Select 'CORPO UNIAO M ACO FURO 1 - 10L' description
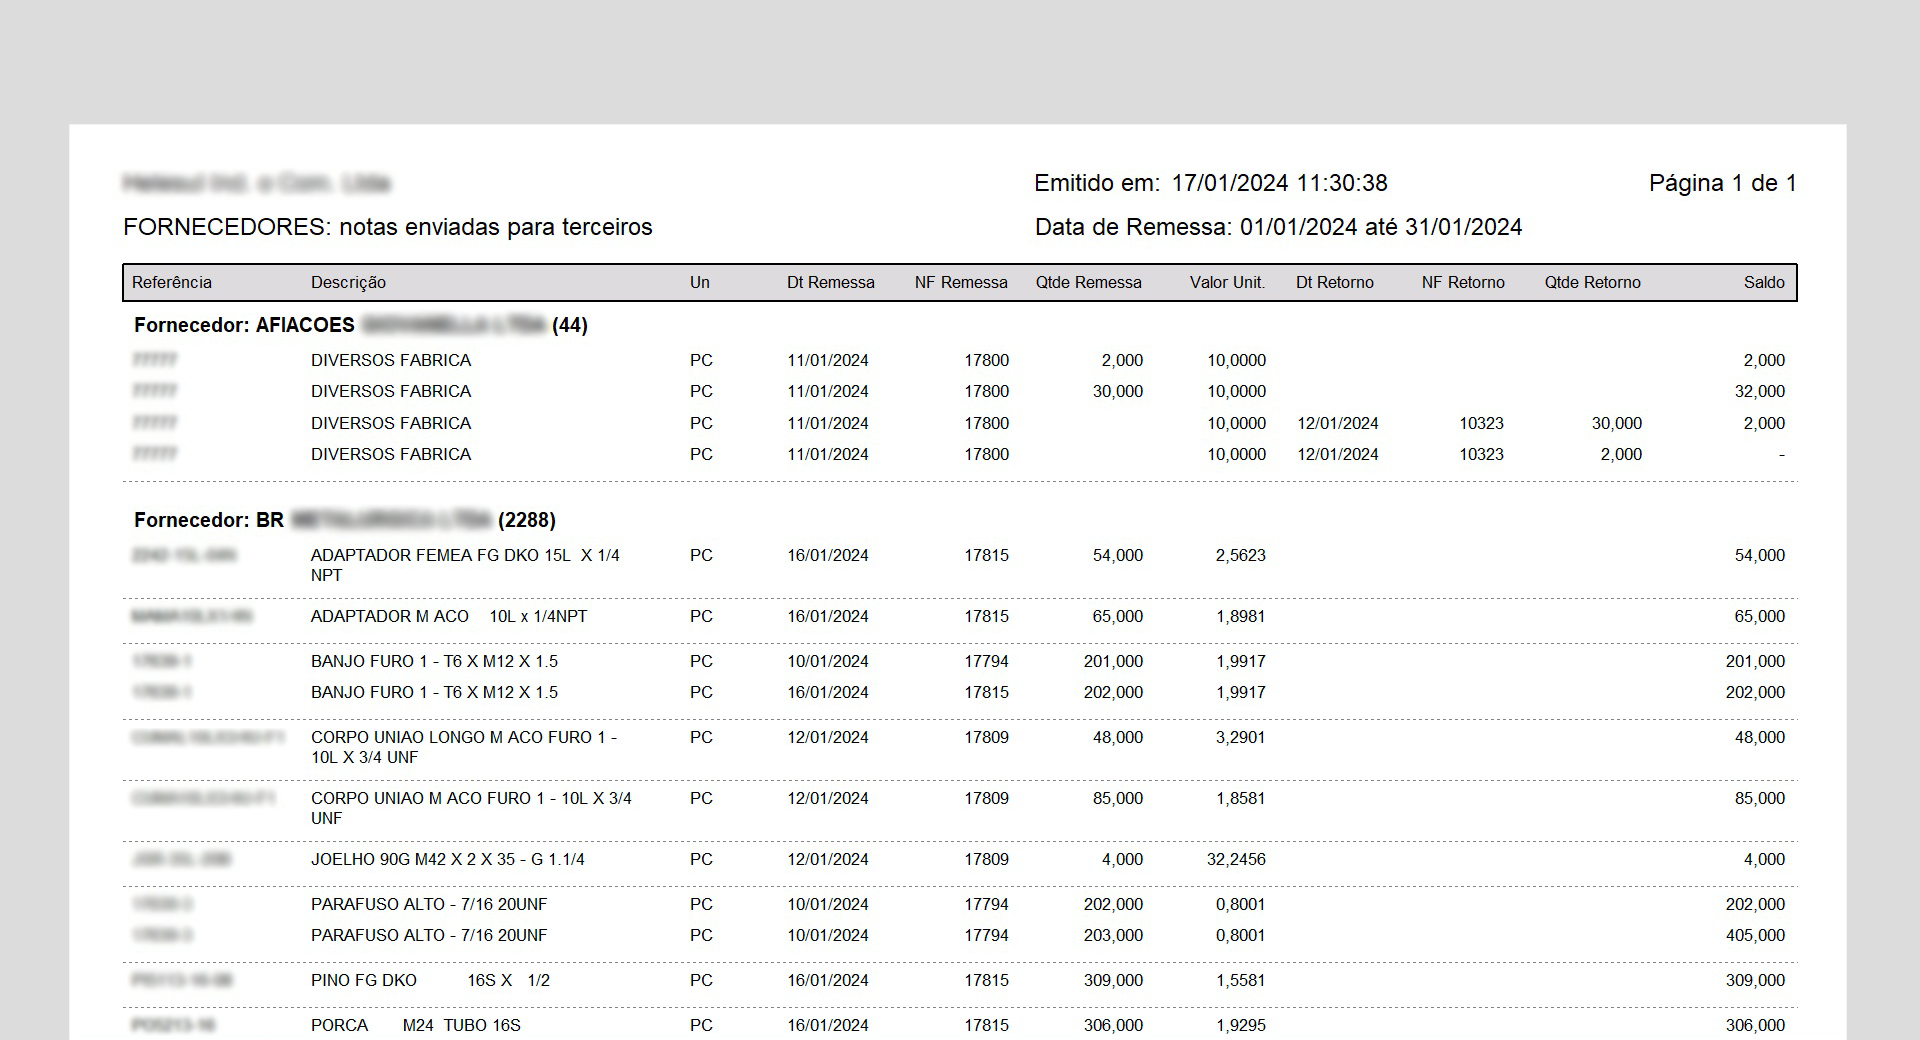 (471, 808)
